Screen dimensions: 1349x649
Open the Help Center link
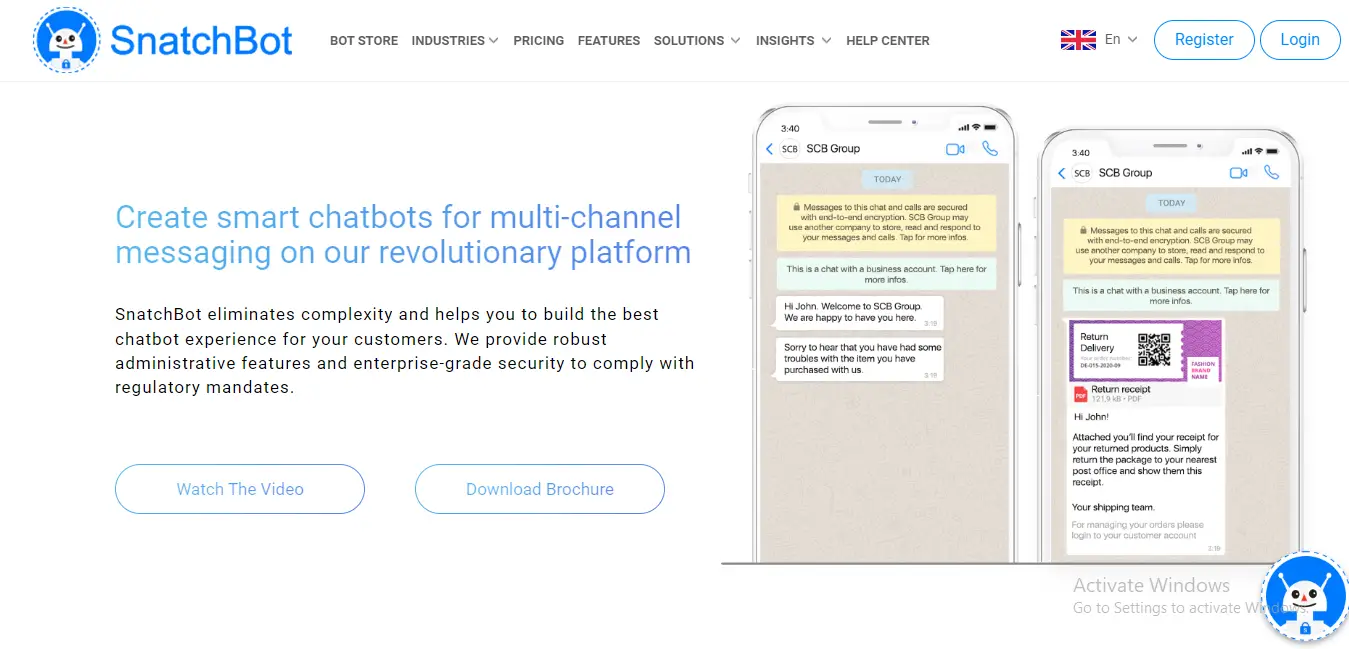[x=888, y=41]
